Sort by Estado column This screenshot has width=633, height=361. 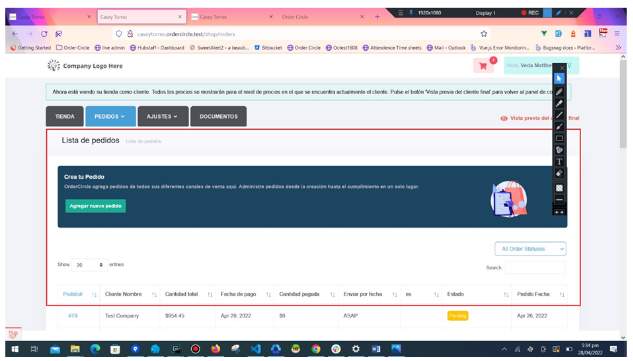477,294
